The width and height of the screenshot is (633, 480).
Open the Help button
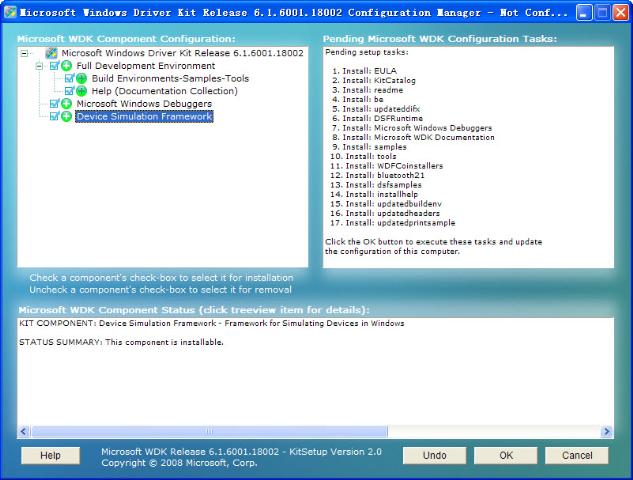(x=50, y=455)
